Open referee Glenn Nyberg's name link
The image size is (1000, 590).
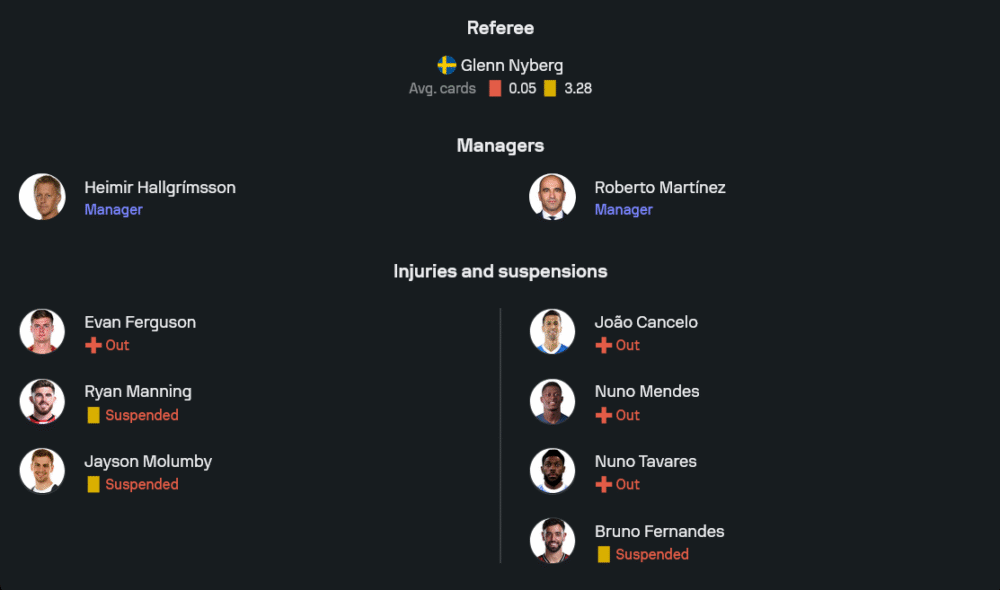(x=512, y=65)
